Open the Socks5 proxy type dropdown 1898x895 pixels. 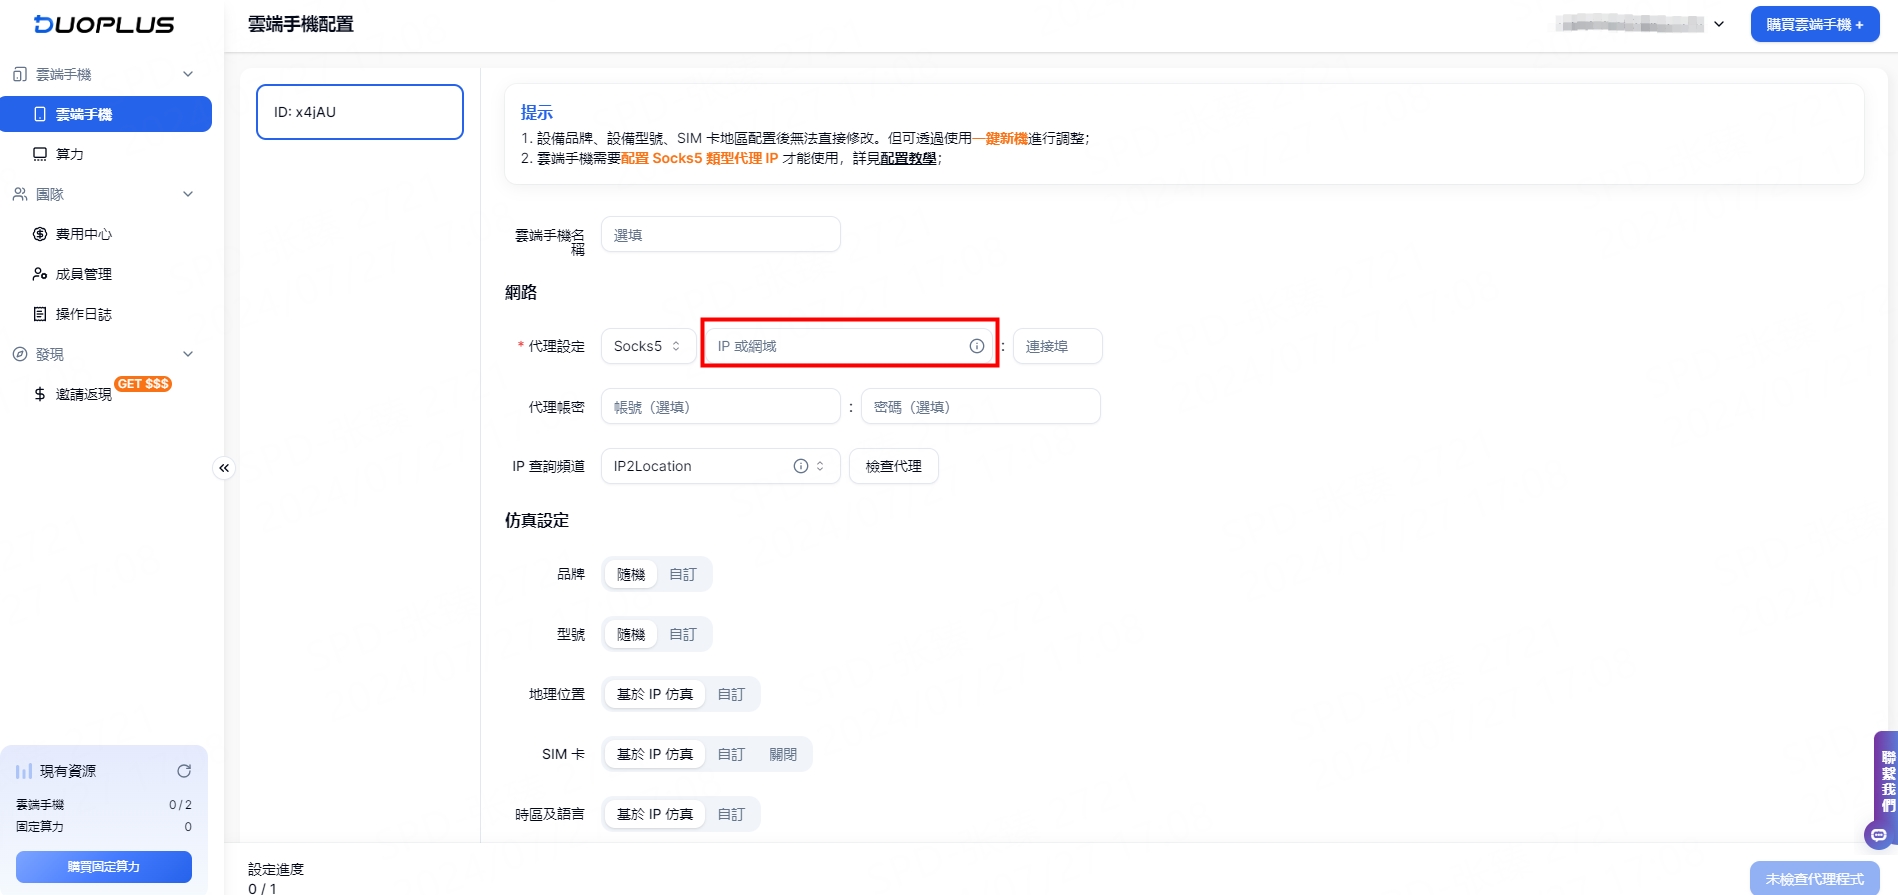[647, 346]
